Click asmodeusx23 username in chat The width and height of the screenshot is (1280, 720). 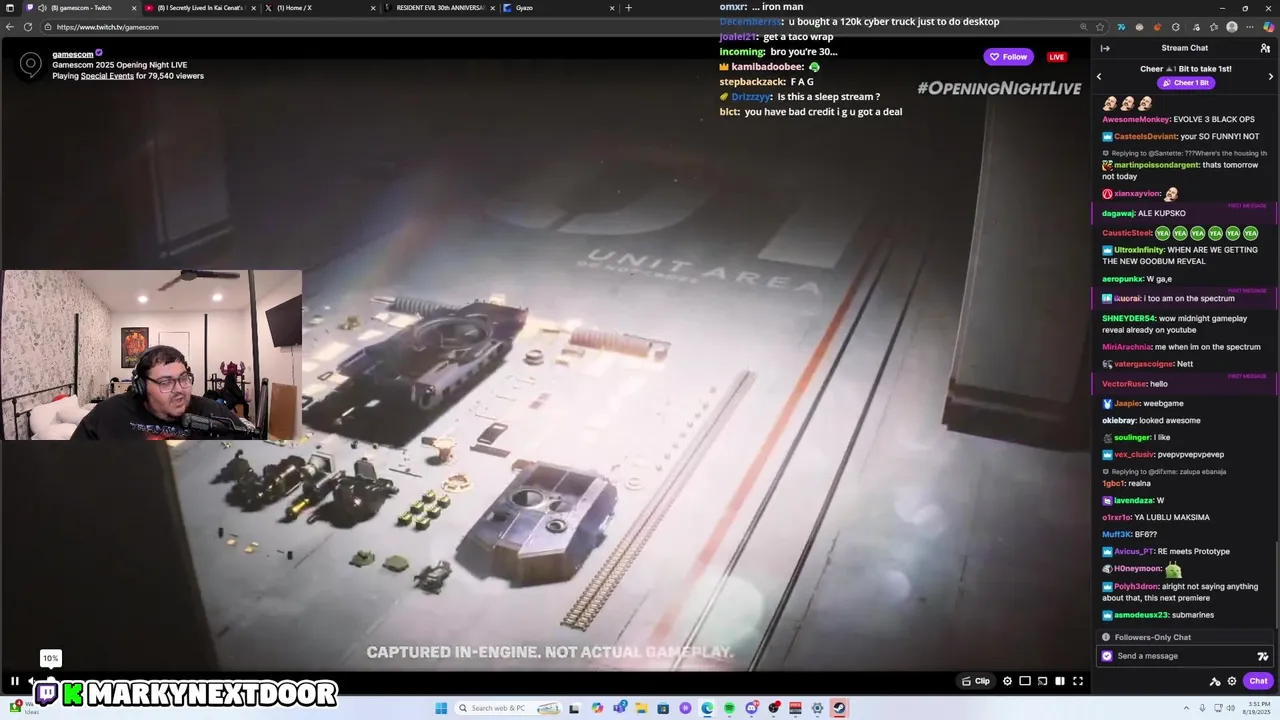tap(1141, 615)
